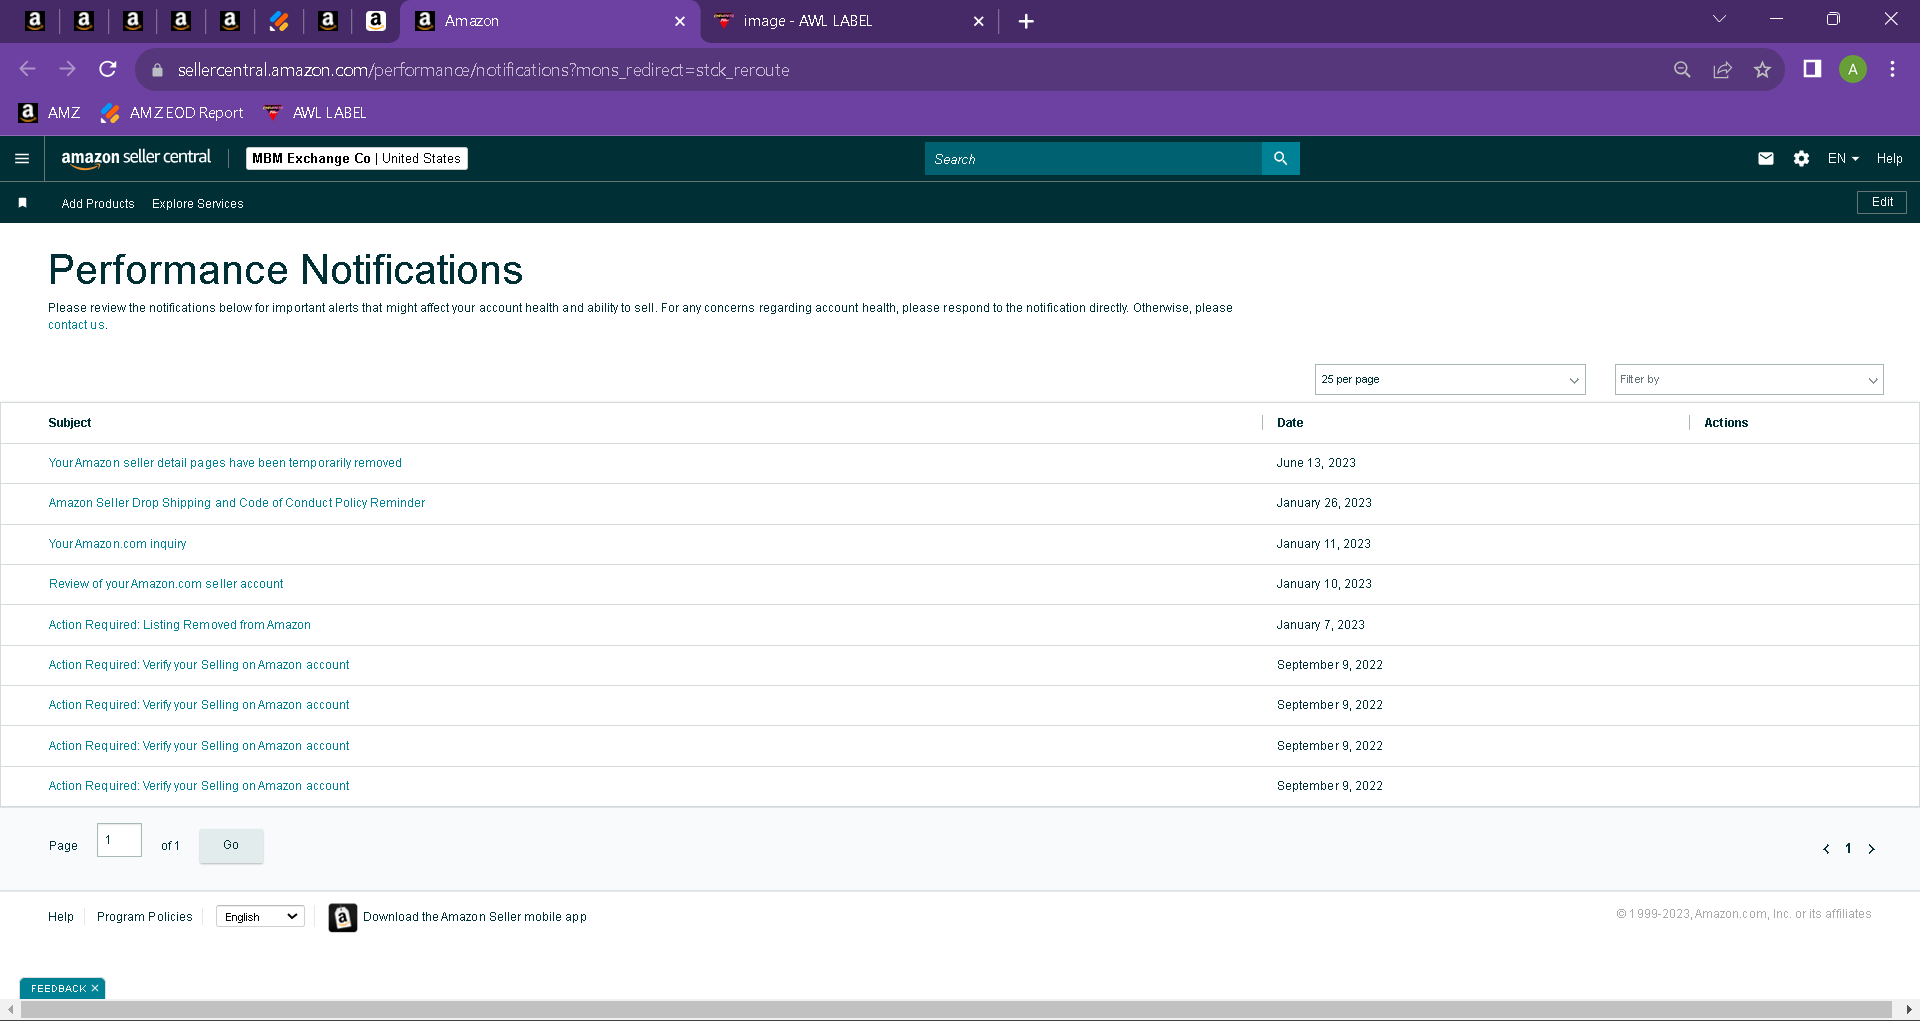Viewport: 1920px width, 1021px height.
Task: Open 'Action Required: Listing Removed from Amazon'
Action: click(180, 625)
